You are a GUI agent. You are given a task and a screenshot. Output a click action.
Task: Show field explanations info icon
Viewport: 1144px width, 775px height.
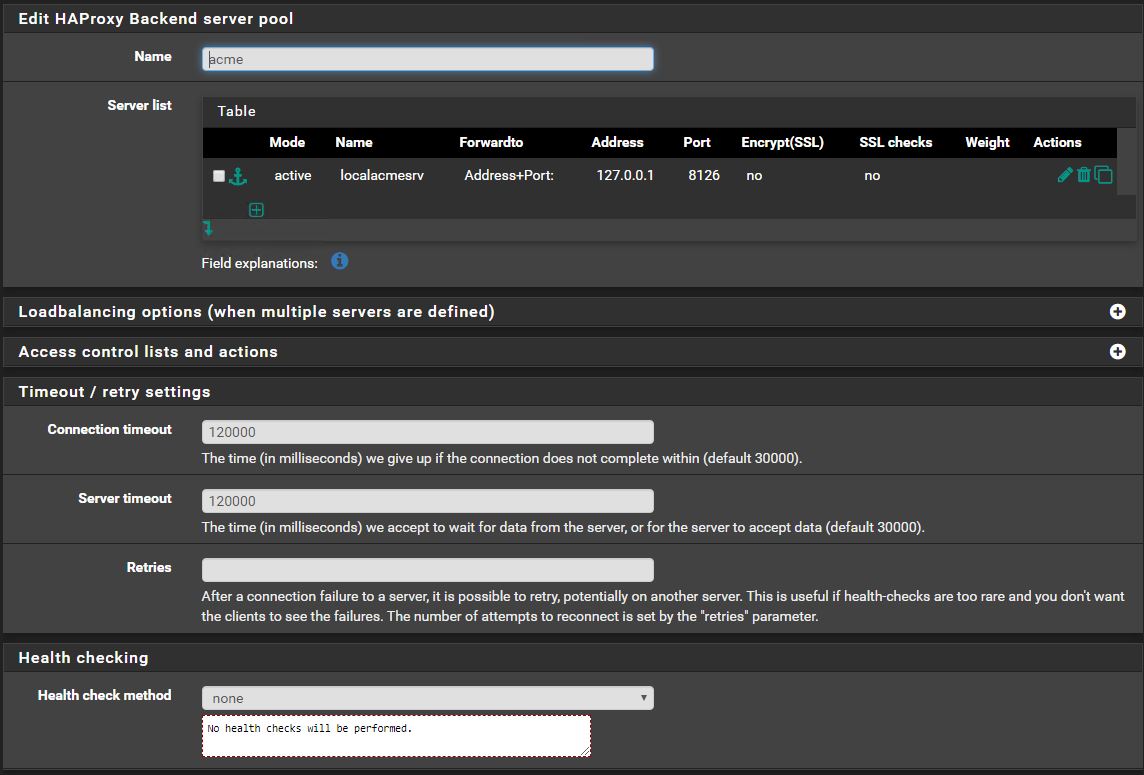[x=340, y=261]
